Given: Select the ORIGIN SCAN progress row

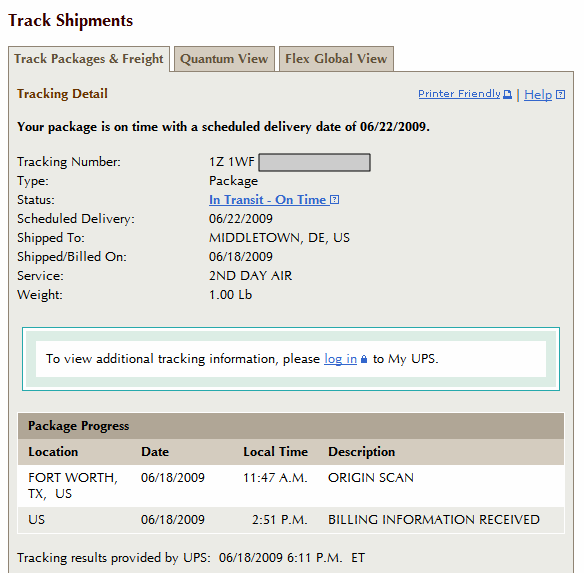Looking at the screenshot, I should [291, 485].
